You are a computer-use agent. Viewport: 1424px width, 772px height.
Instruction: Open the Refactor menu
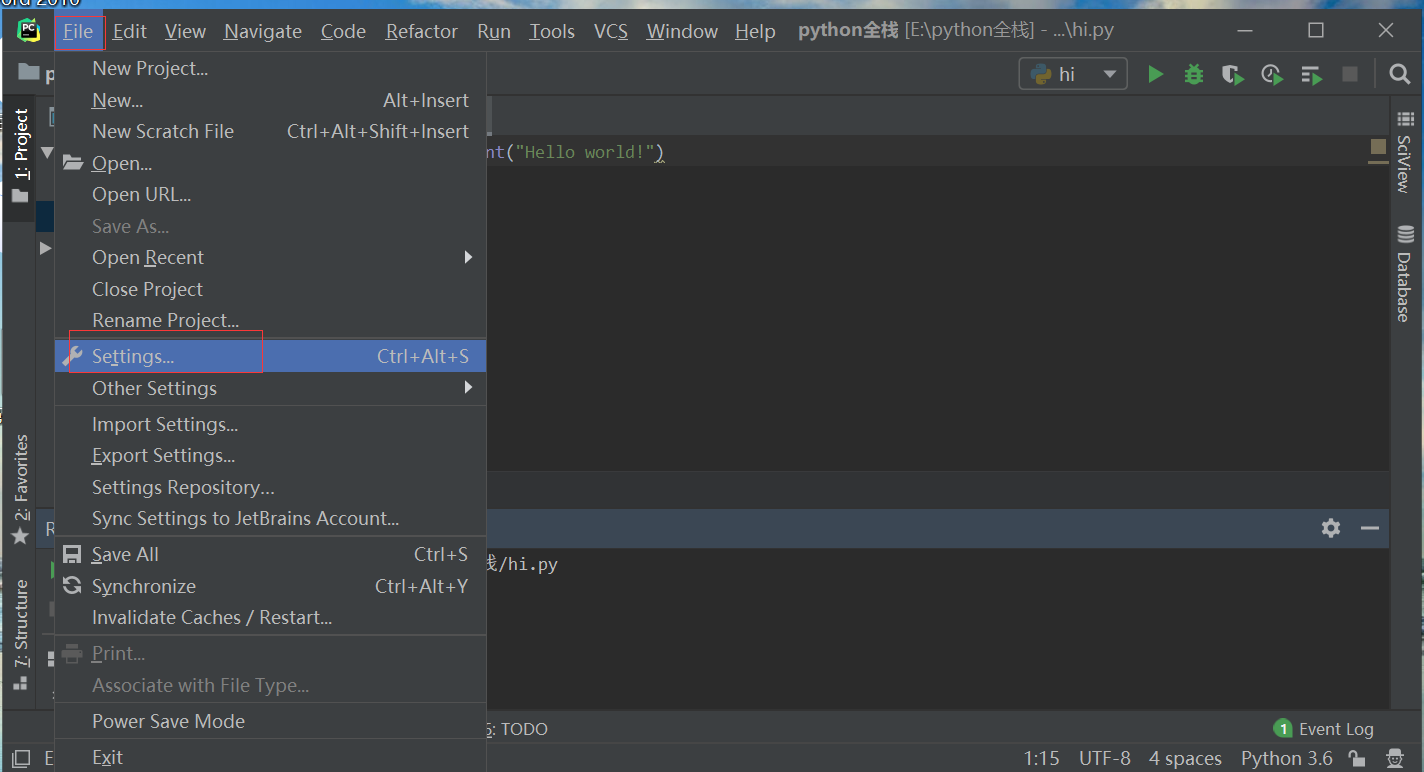point(422,32)
